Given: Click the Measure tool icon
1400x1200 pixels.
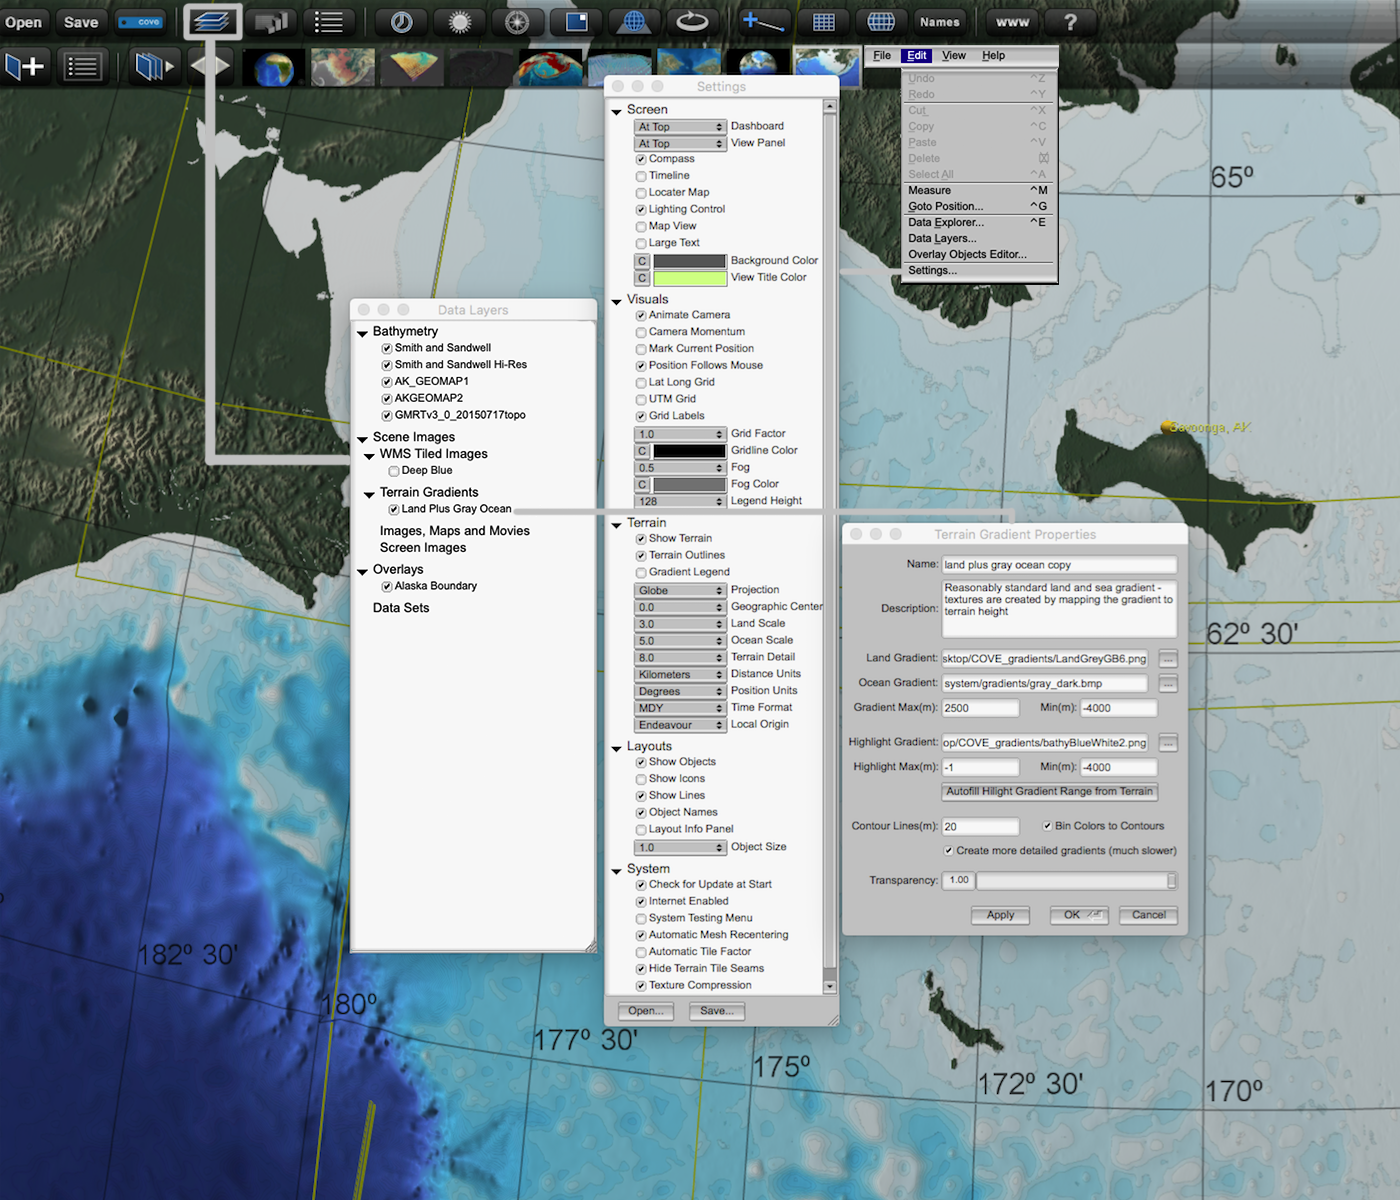Looking at the screenshot, I should click(x=763, y=22).
